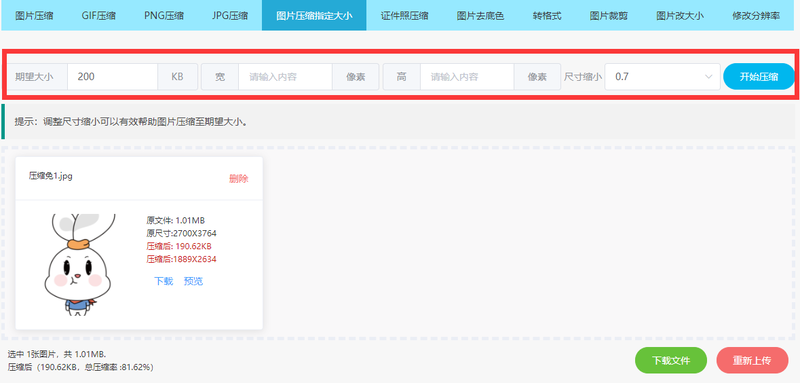Switch to the GIF压缩 tab
Screen dimensions: 800x383
pyautogui.click(x=98, y=15)
